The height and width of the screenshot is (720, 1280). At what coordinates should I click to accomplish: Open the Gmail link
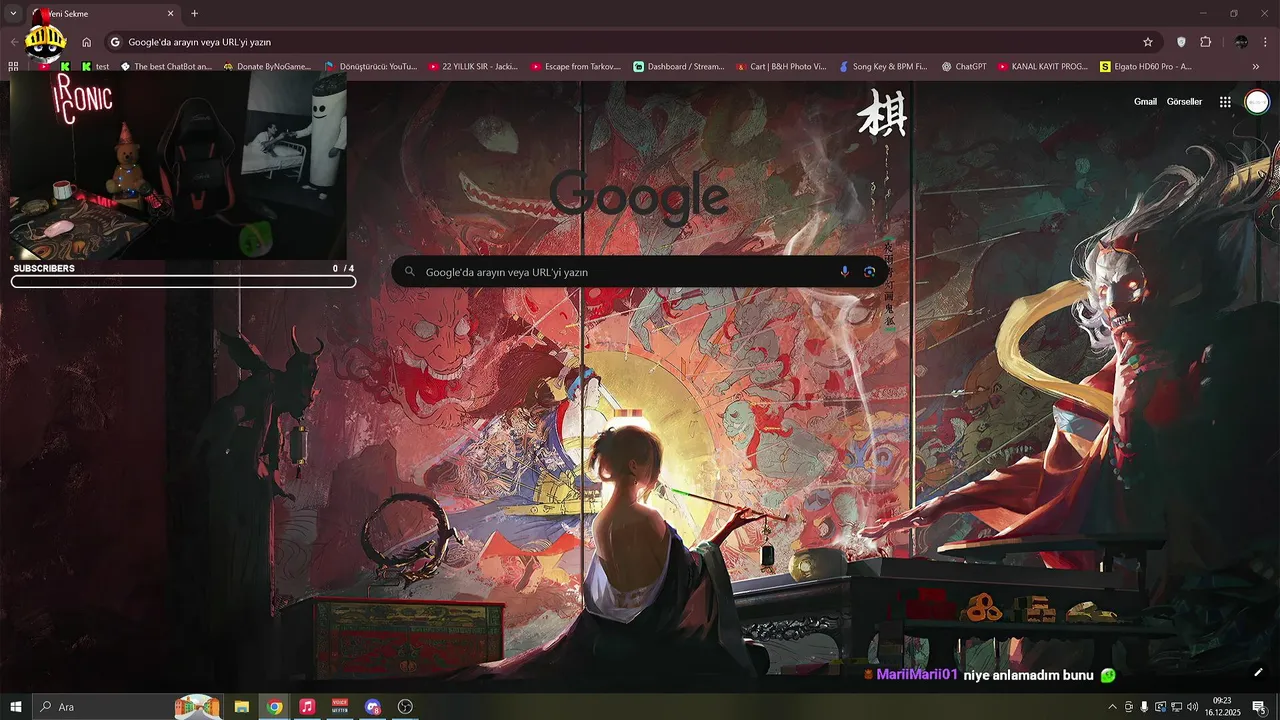pyautogui.click(x=1145, y=102)
